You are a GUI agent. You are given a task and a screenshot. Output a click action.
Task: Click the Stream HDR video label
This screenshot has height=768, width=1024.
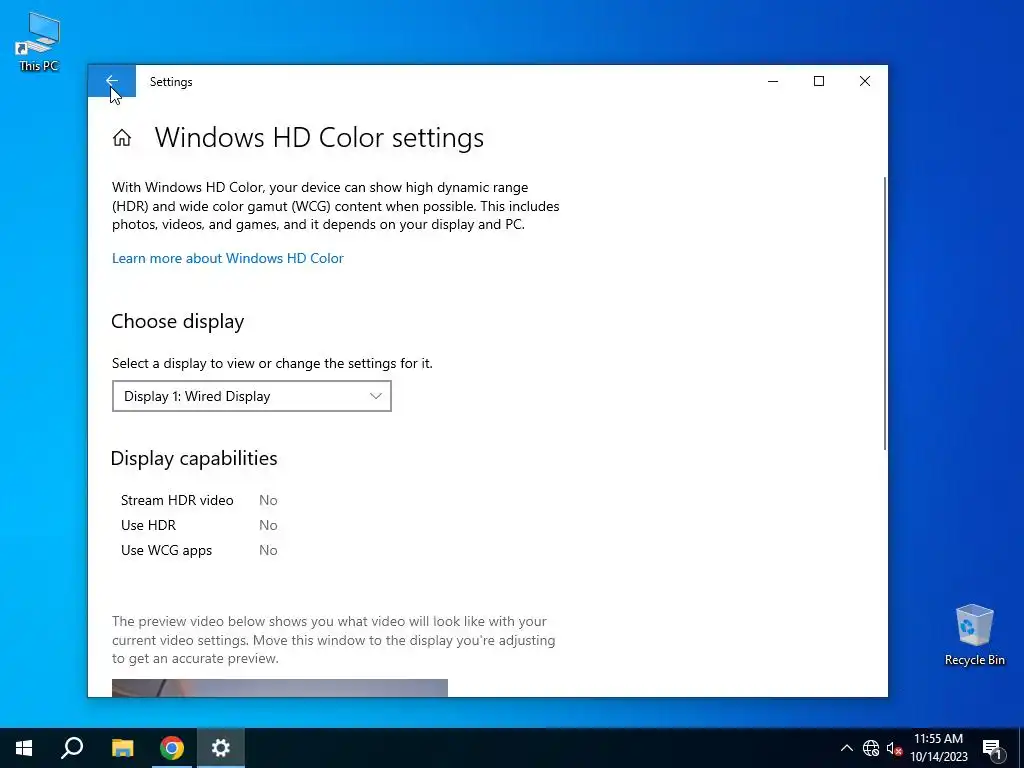click(x=177, y=500)
